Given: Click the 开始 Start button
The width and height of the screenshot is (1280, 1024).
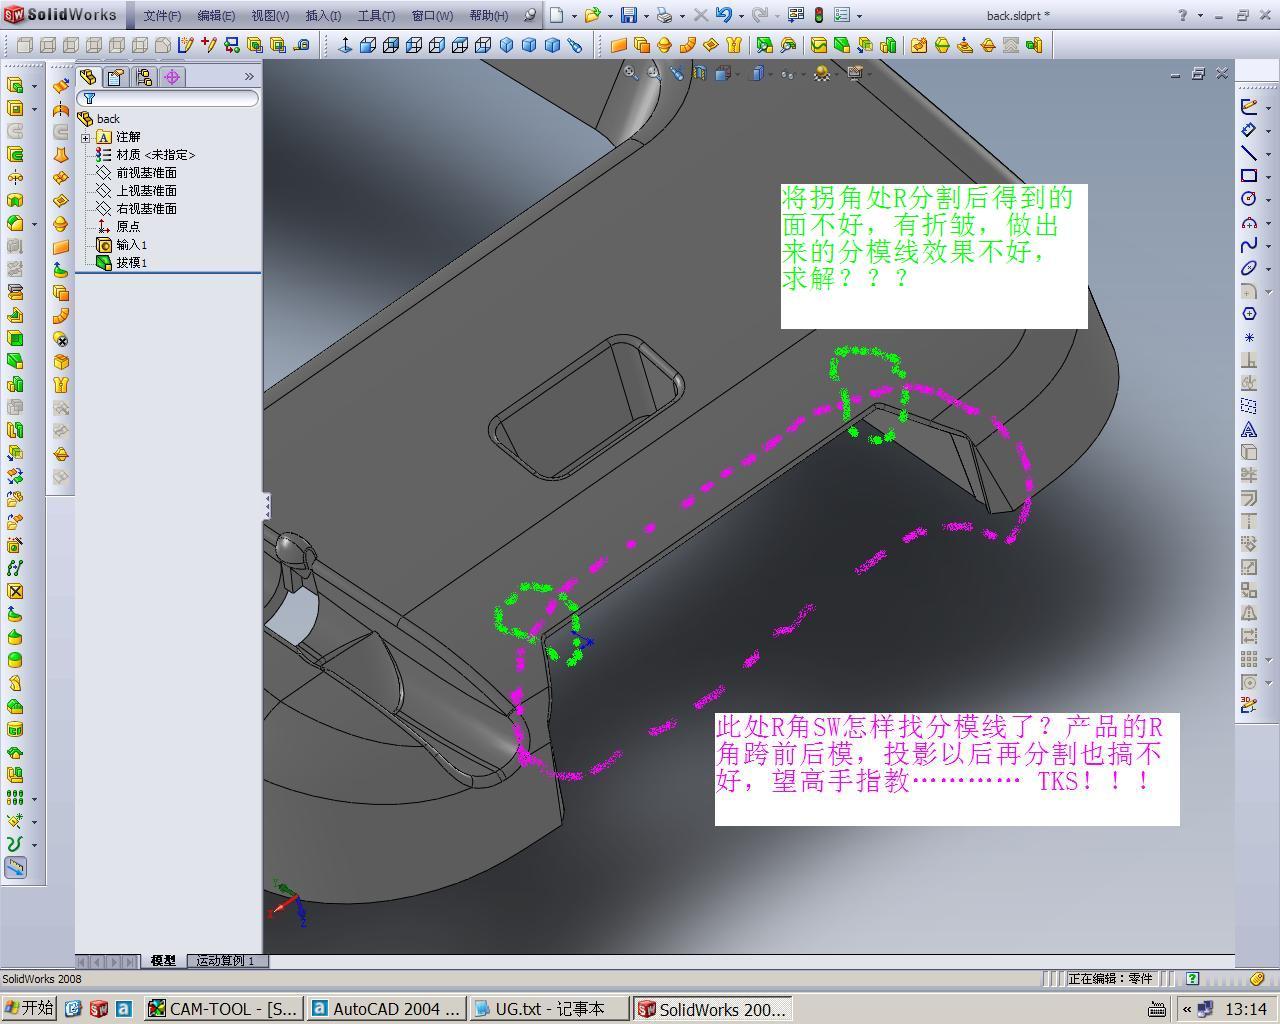Looking at the screenshot, I should click(28, 1008).
